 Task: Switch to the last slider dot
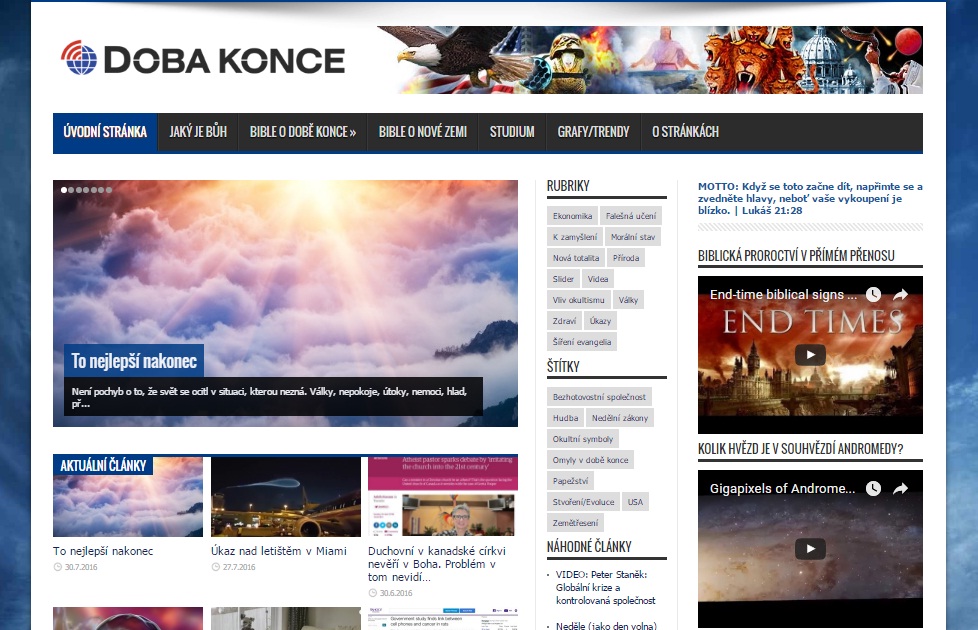click(x=109, y=189)
